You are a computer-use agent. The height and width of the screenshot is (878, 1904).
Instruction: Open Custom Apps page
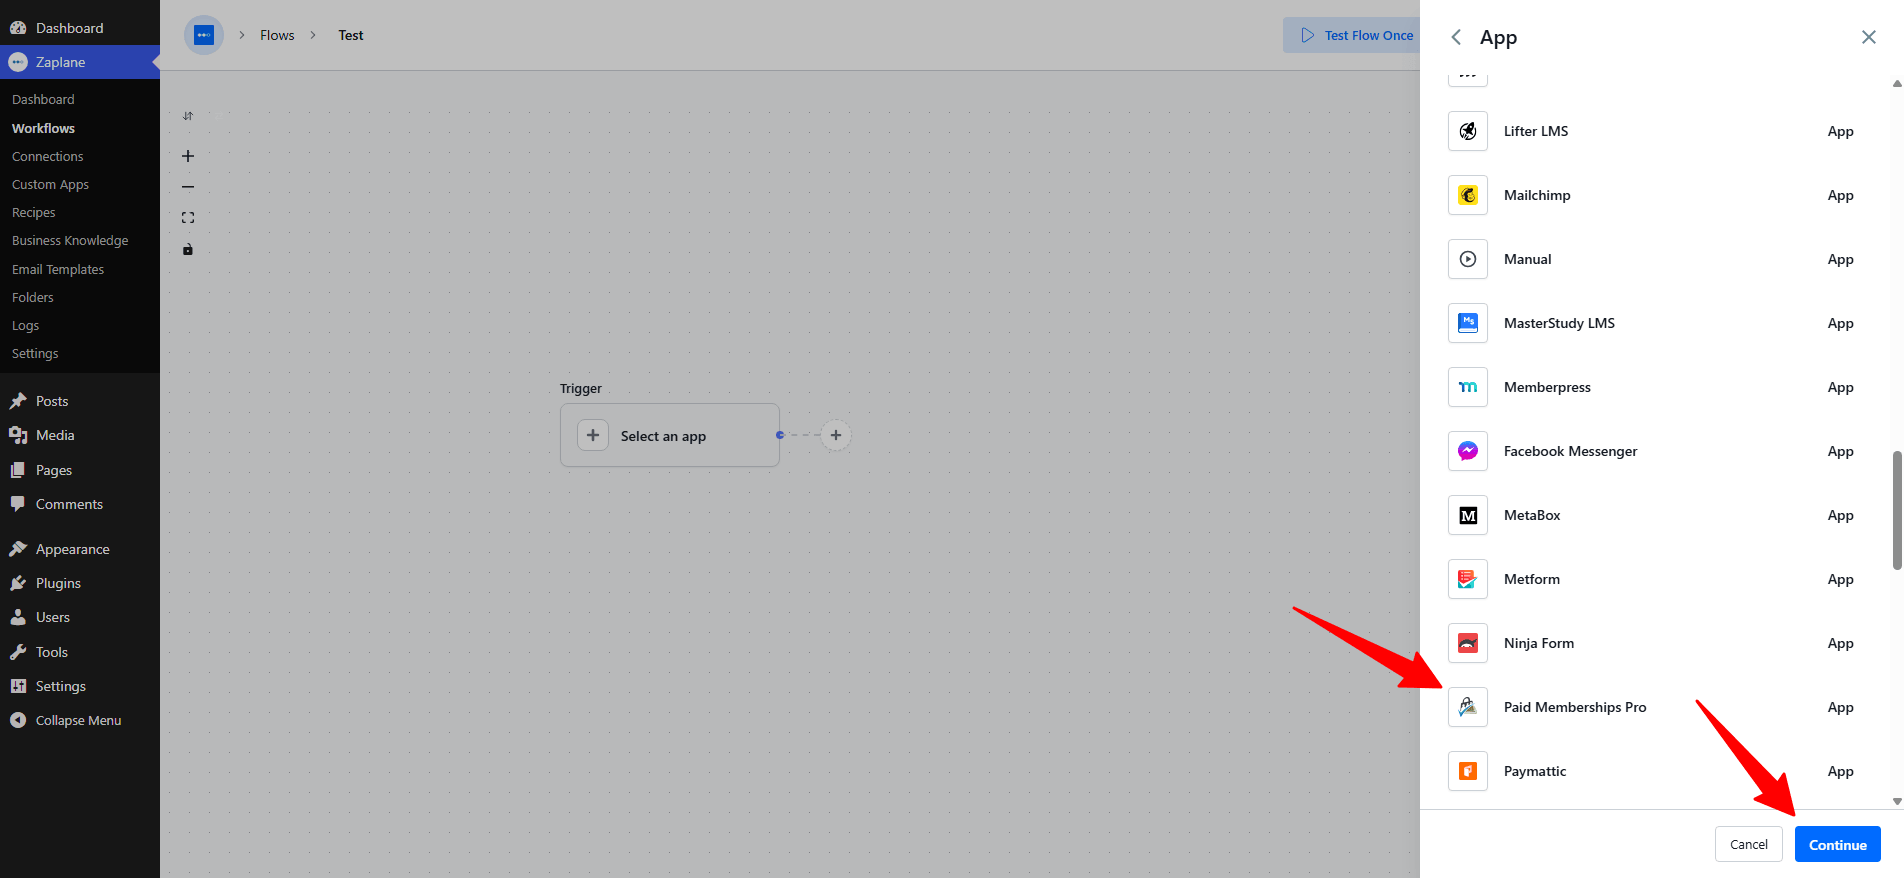tap(50, 184)
